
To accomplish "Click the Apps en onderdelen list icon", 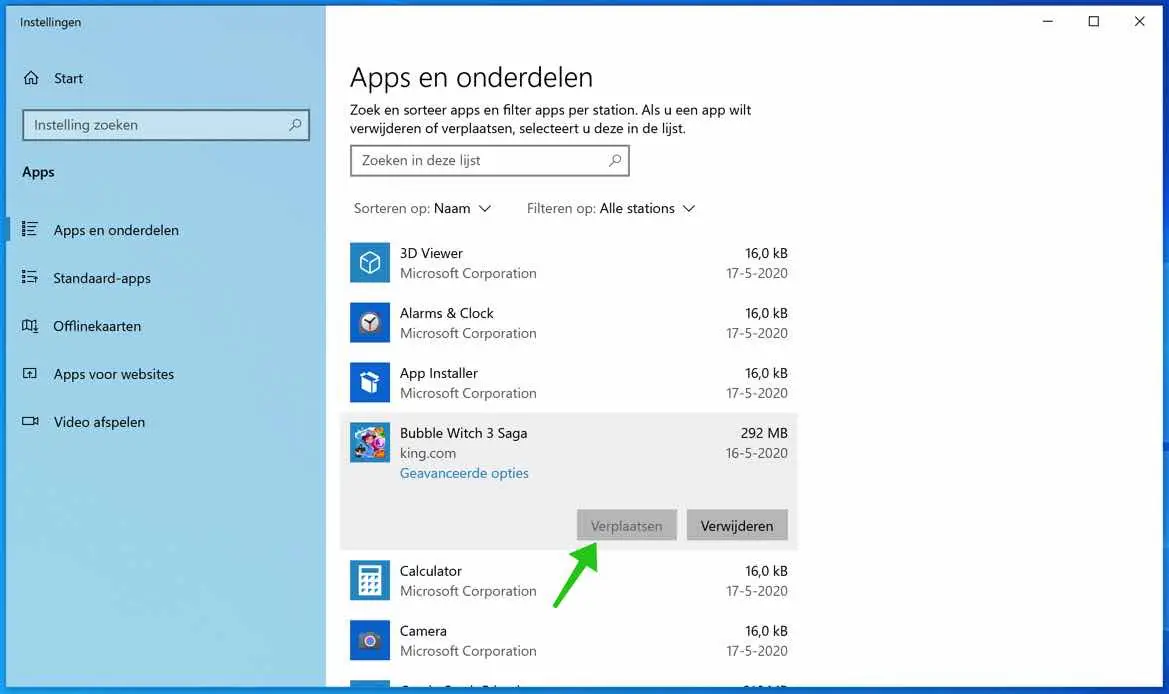I will [x=30, y=230].
